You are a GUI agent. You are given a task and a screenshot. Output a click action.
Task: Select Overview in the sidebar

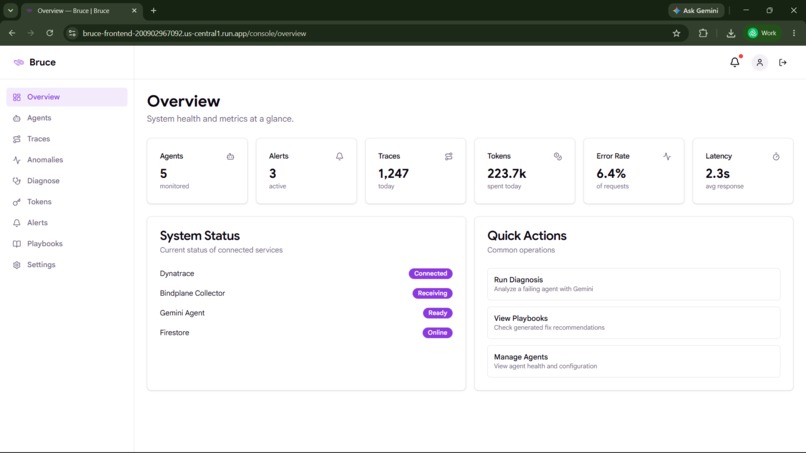67,97
